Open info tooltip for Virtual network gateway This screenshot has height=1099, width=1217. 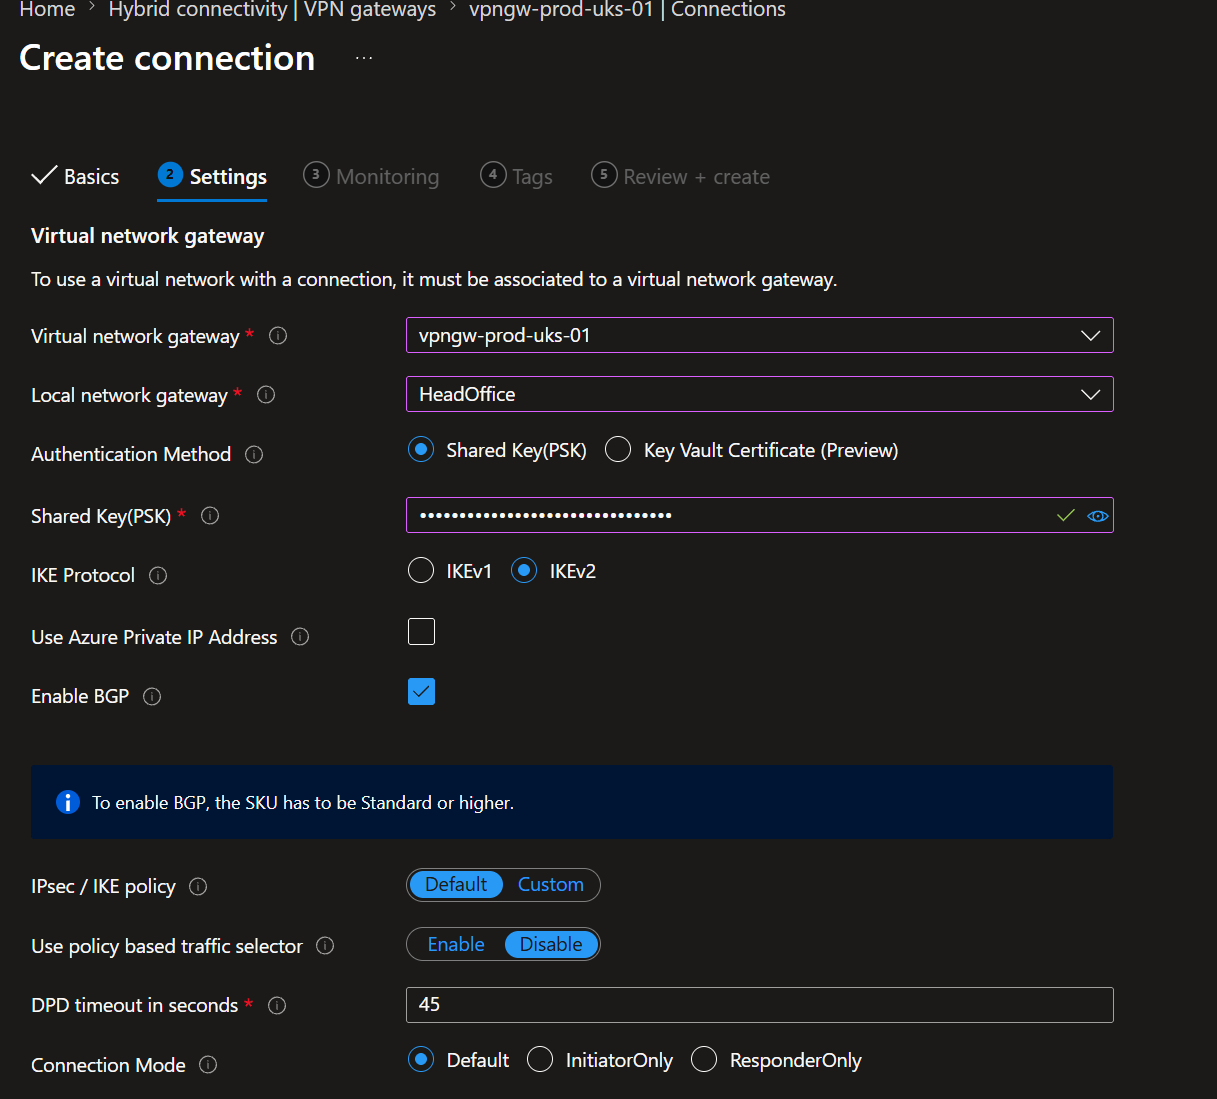(x=279, y=336)
